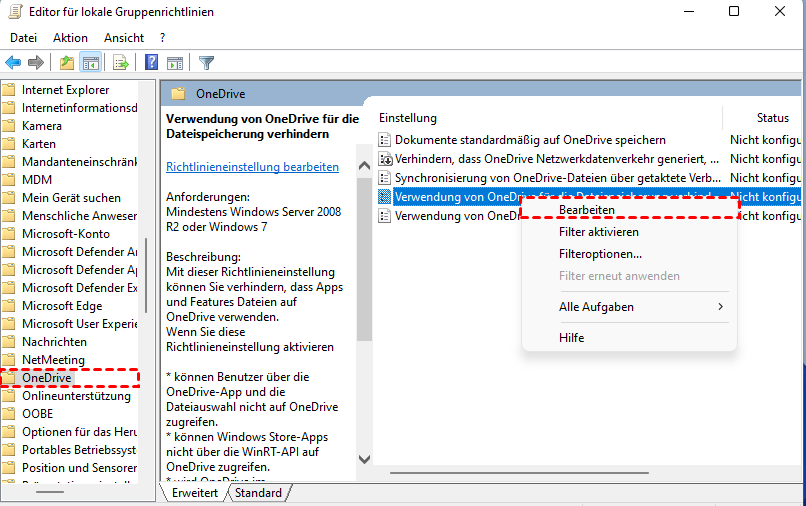Image resolution: width=806 pixels, height=506 pixels.
Task: Click the Internet Explorer folder icon
Action: click(x=9, y=90)
